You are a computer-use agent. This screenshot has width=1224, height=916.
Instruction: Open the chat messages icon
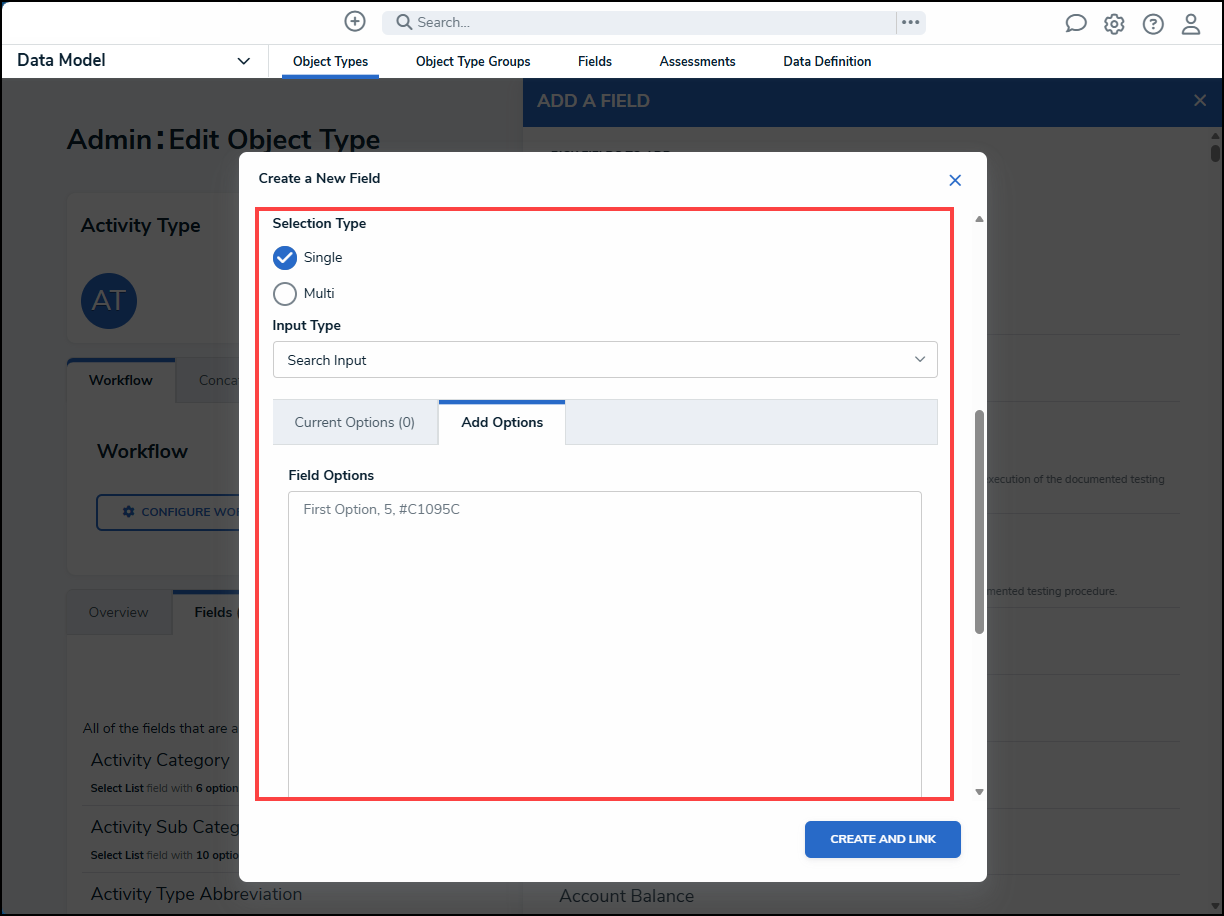1076,24
